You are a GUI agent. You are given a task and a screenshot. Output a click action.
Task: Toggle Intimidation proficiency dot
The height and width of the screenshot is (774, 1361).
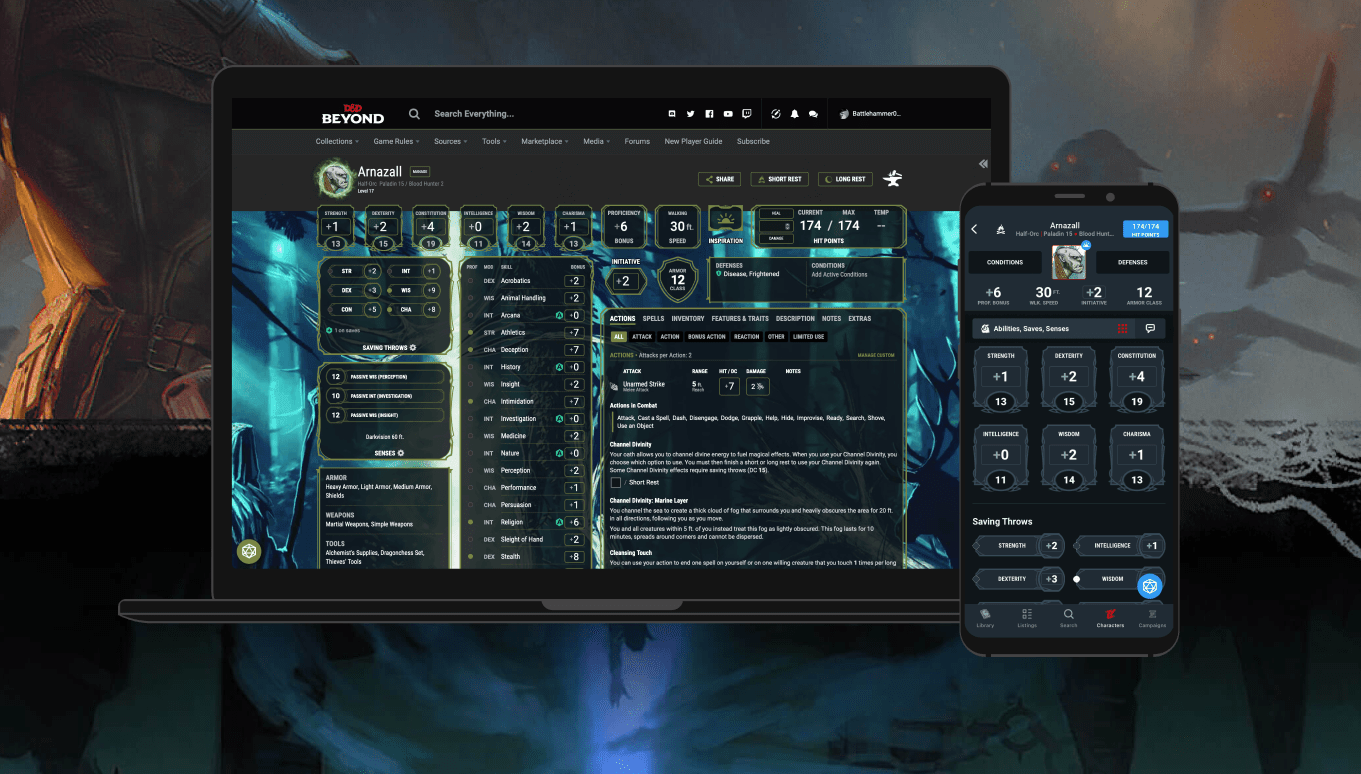pos(471,401)
